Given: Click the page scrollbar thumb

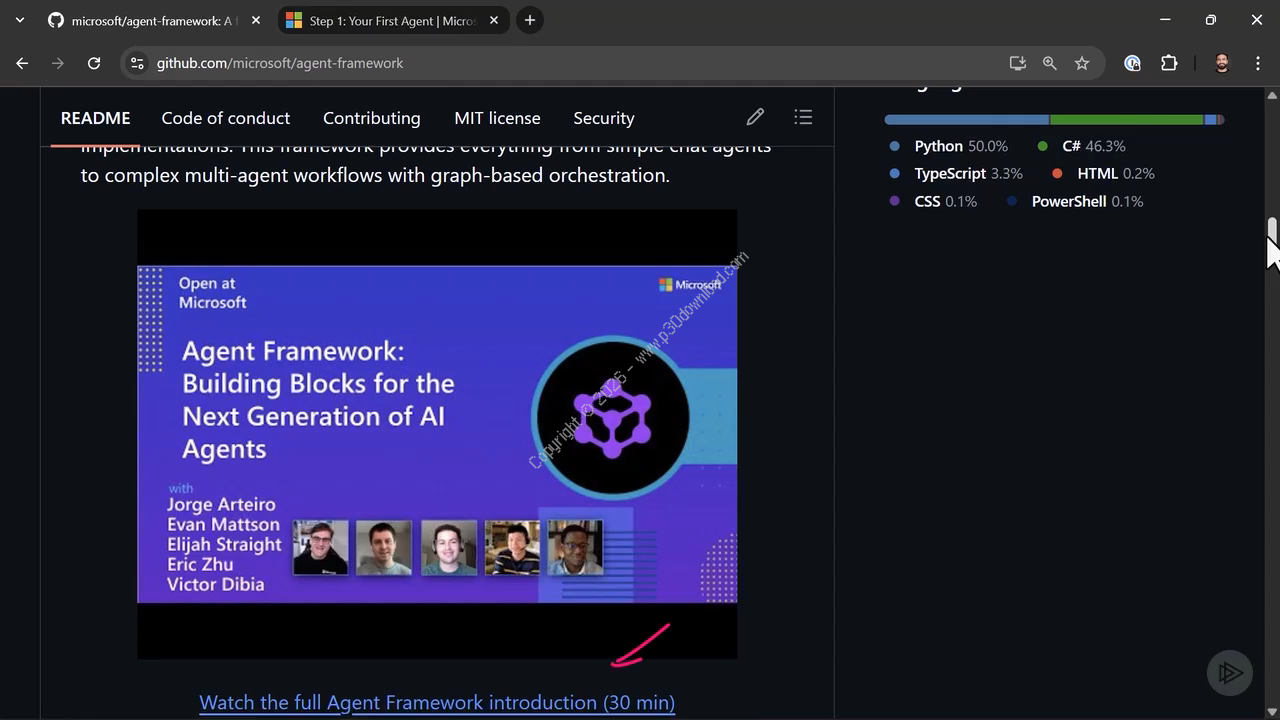Looking at the screenshot, I should click(1272, 230).
